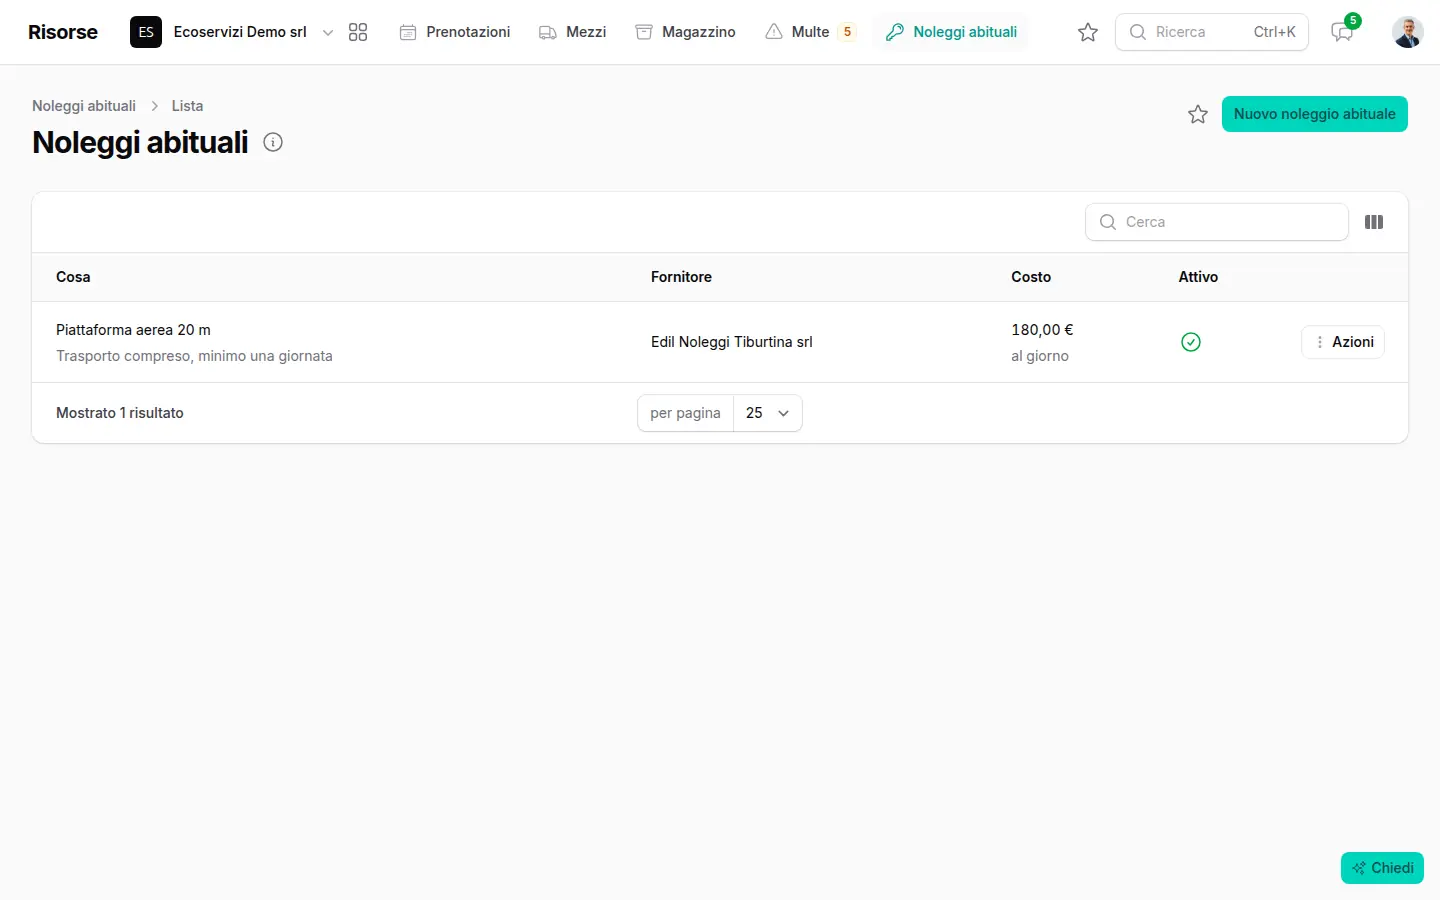Focus the Ricerca global search field

pos(1212,32)
